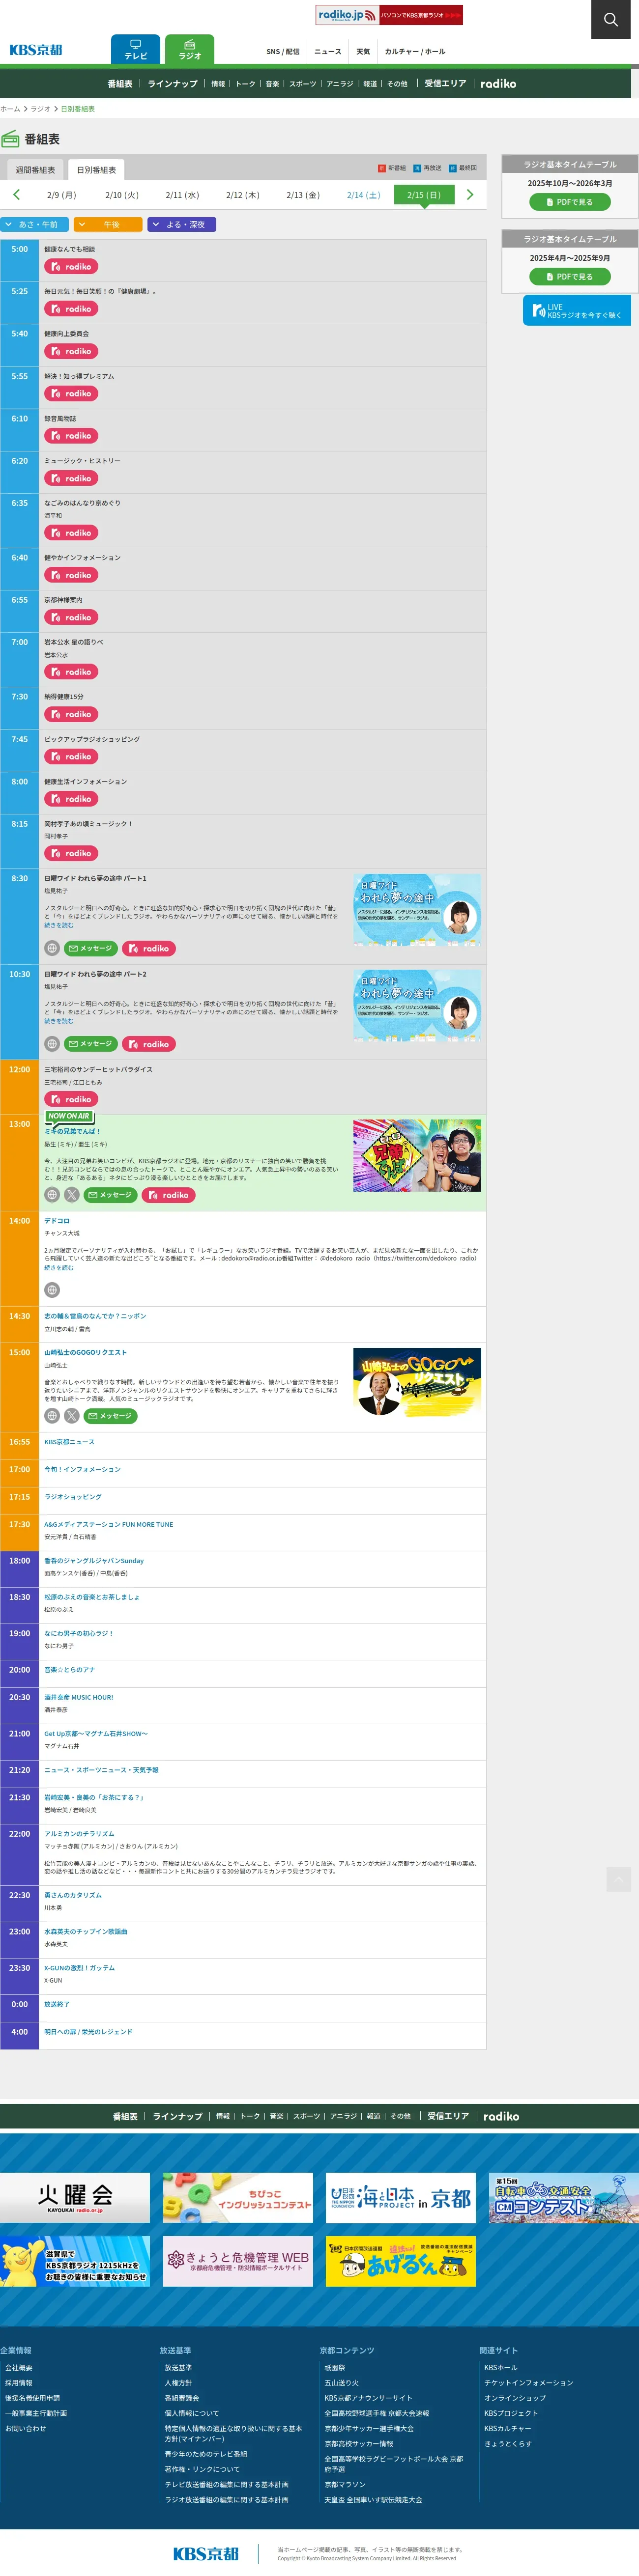Screen dimensions: 639x2576
Task: Open 香音のジャングルジャパンSunday link
Action: coord(94,1560)
